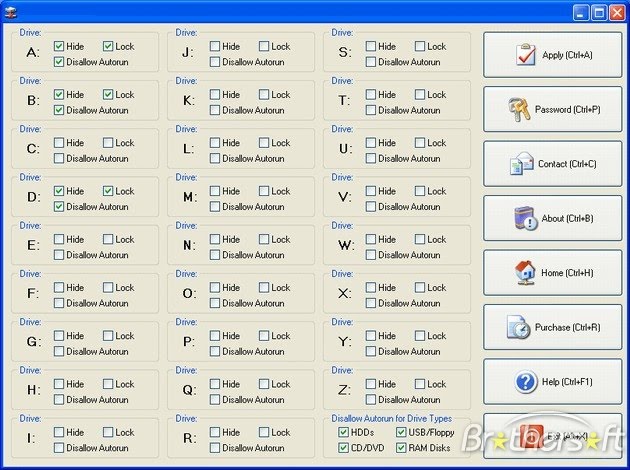The height and width of the screenshot is (470, 630).
Task: Enable Disallow Autorun for drive U:
Action: tap(370, 158)
